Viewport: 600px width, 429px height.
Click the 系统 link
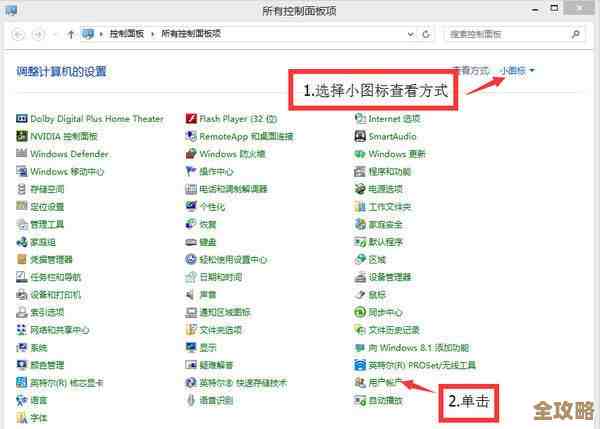[39, 347]
